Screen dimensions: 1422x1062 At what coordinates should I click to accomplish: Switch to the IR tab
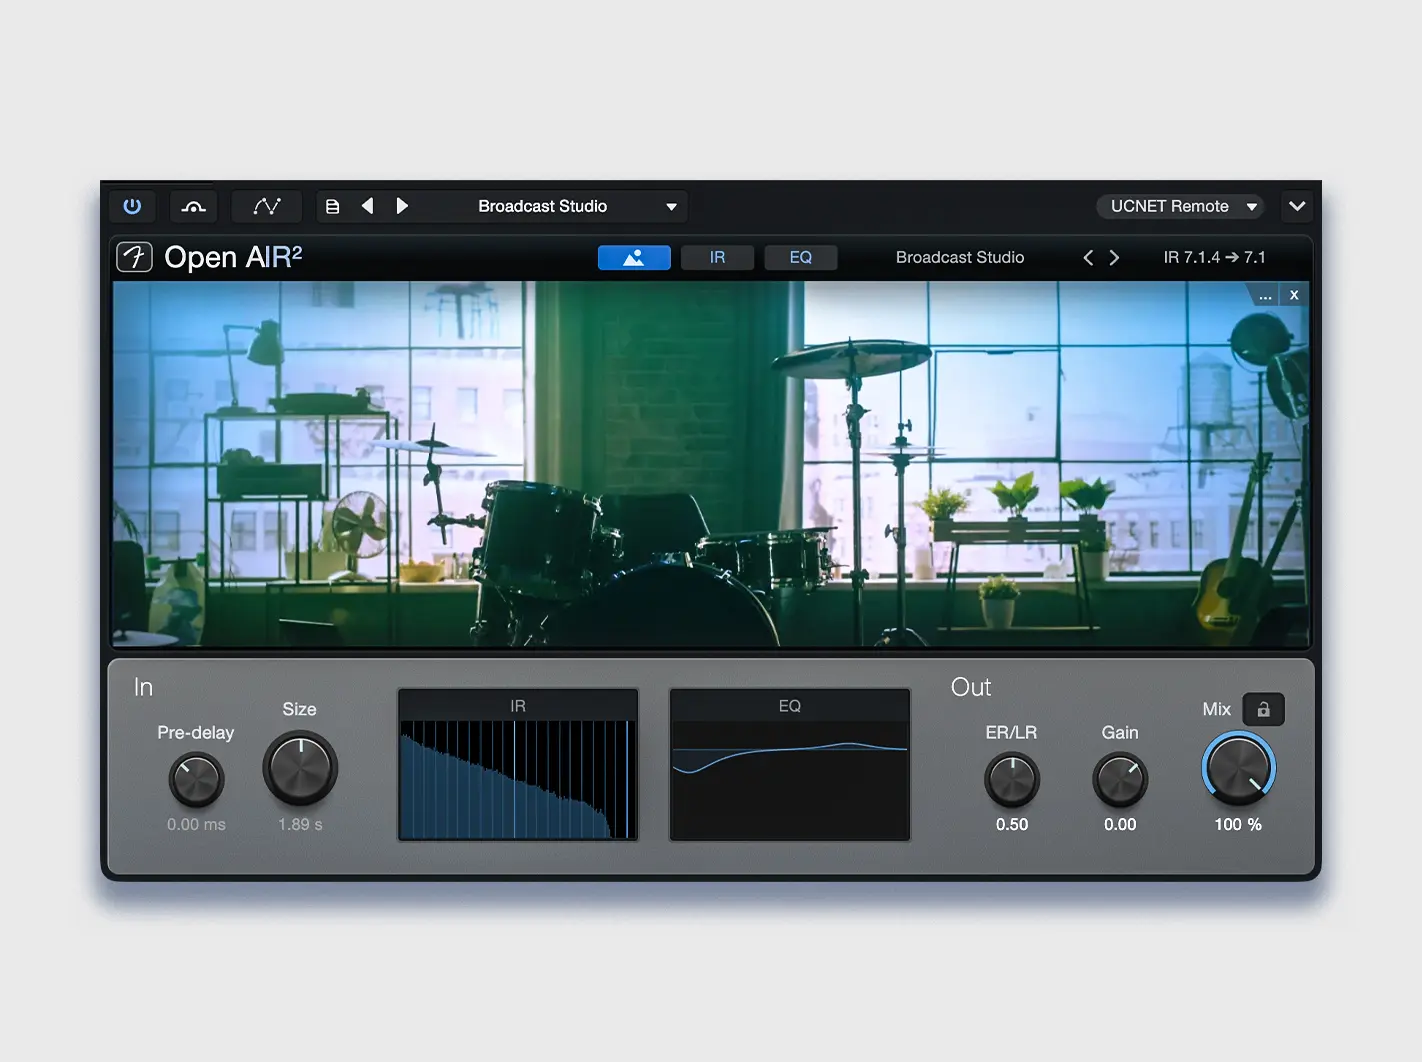717,257
